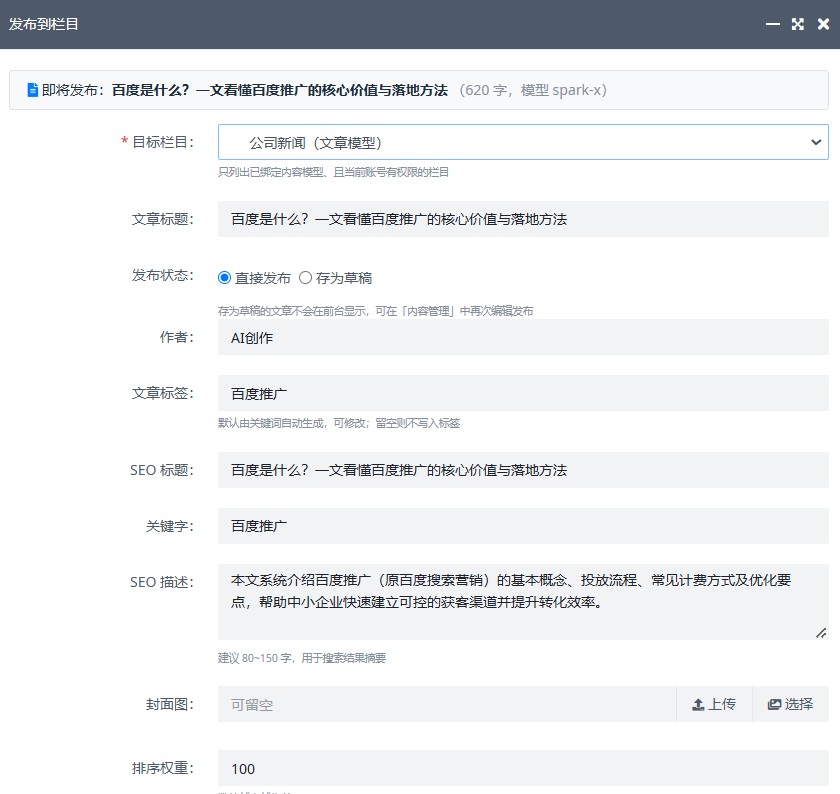Click the 文章标题 input field
This screenshot has width=840, height=794.
(523, 219)
